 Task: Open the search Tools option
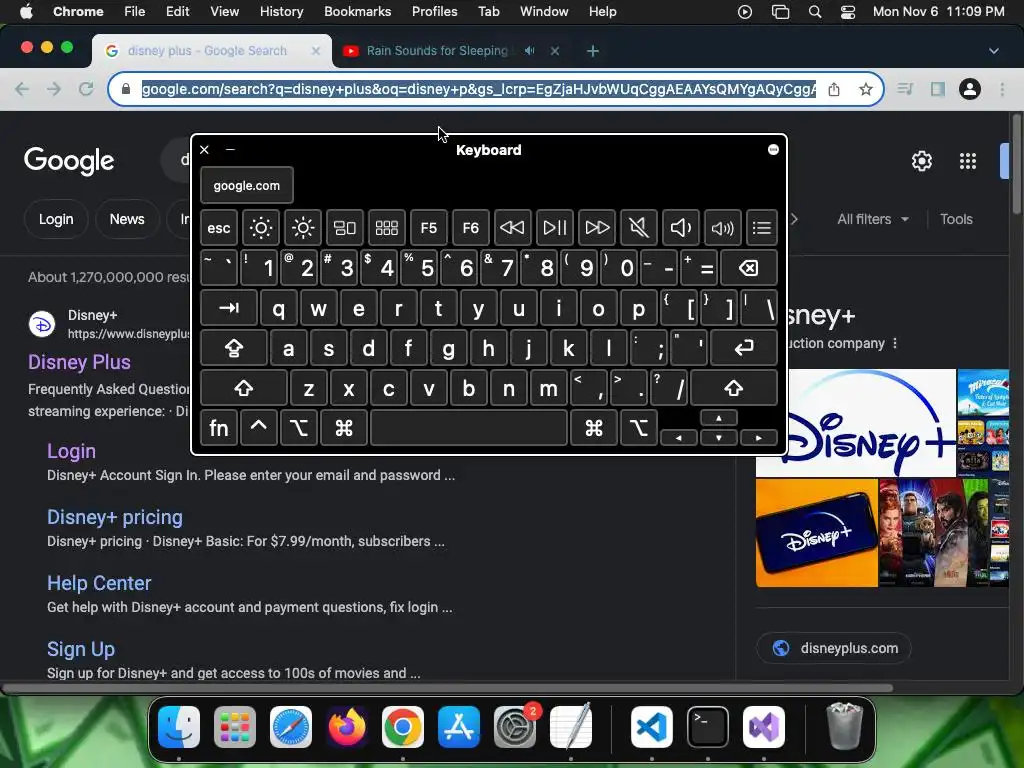click(956, 219)
